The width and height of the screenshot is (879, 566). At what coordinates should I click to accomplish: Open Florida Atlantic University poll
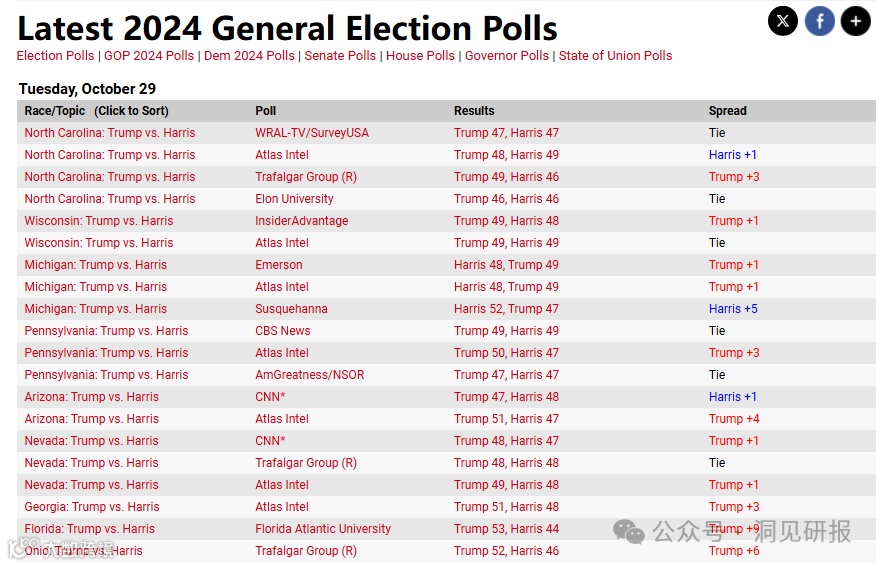pyautogui.click(x=323, y=529)
